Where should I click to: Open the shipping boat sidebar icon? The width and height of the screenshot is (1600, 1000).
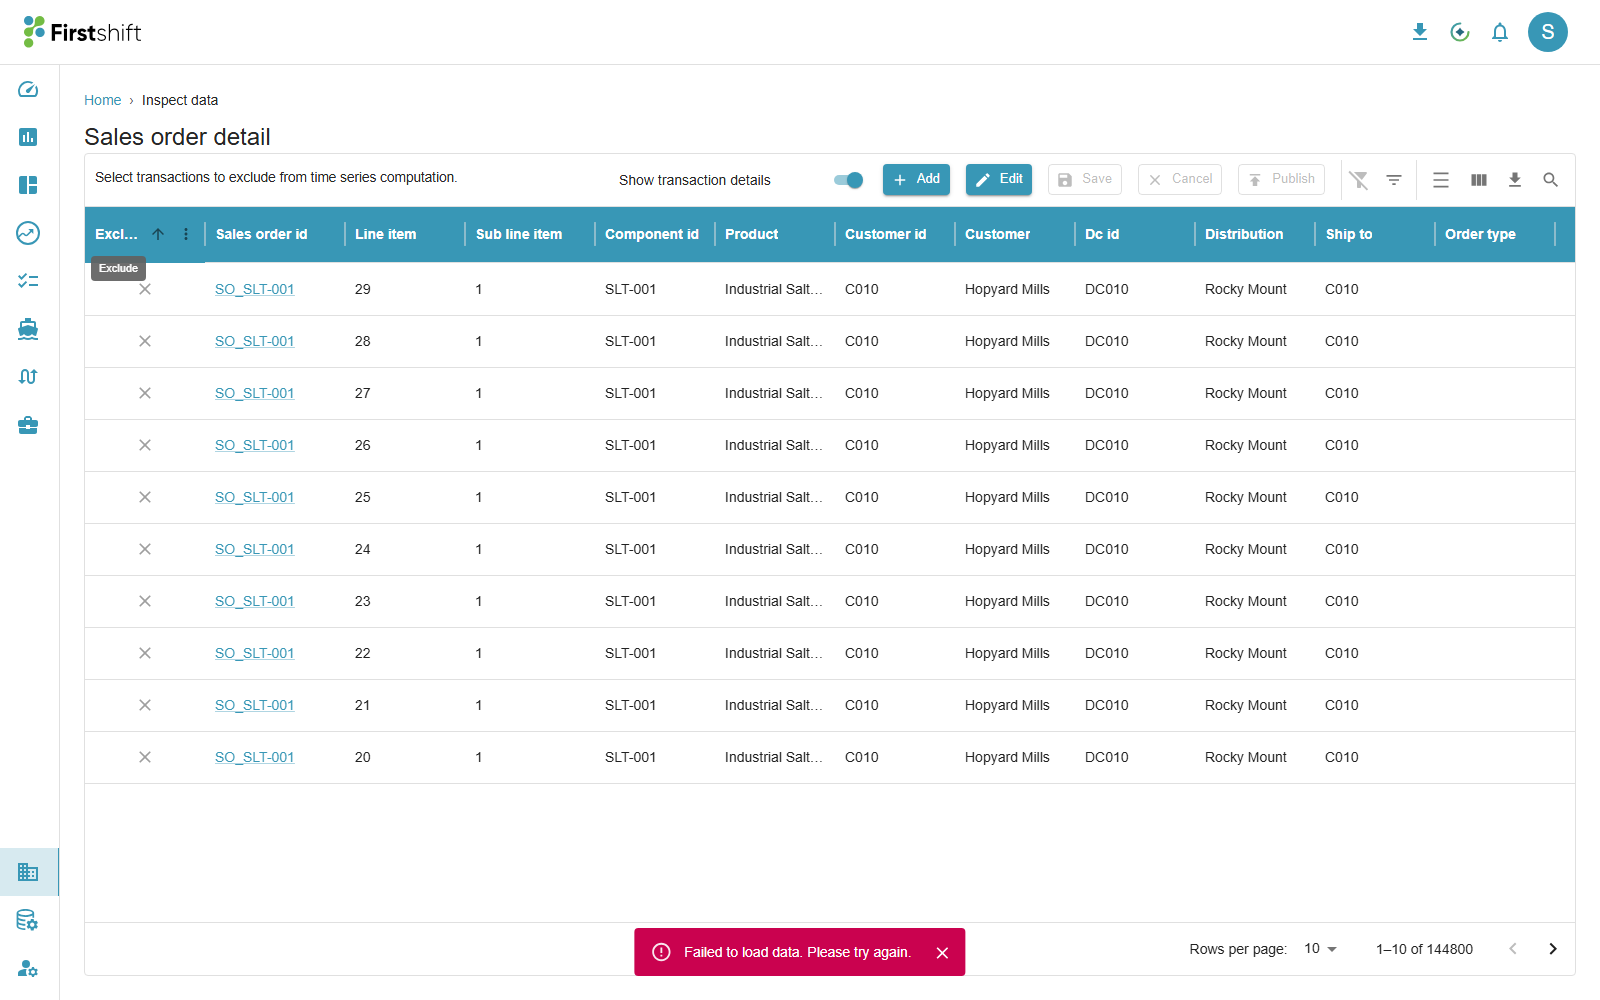(x=28, y=329)
